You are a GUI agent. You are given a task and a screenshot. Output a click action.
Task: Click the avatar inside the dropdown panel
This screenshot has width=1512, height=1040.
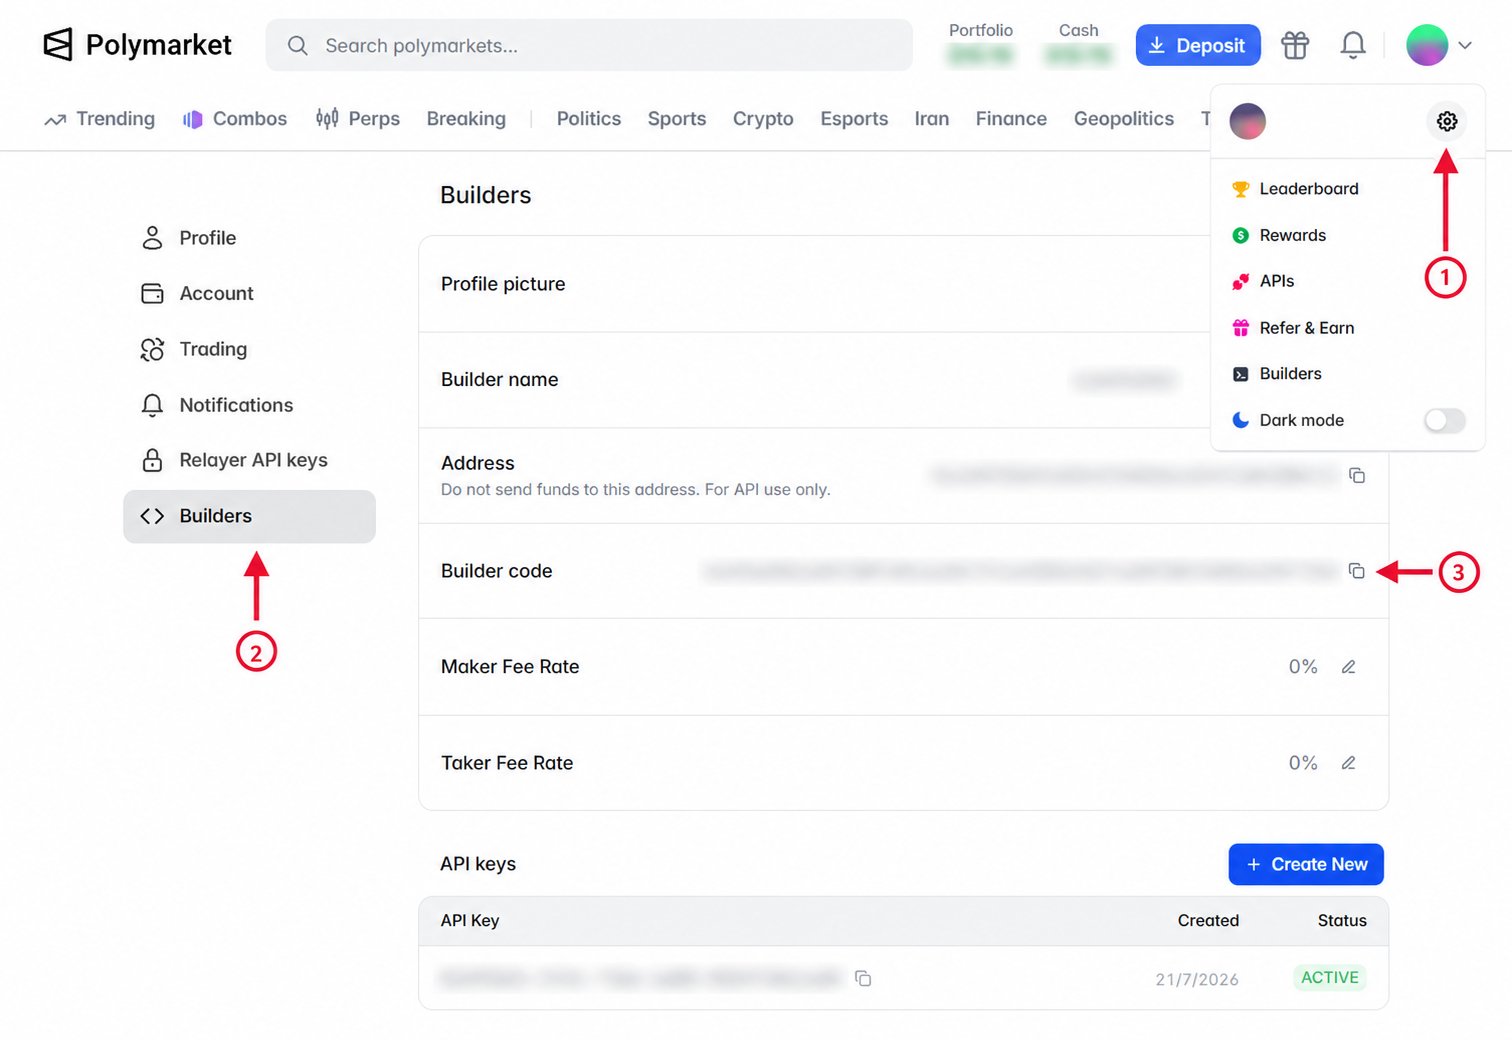1247,121
